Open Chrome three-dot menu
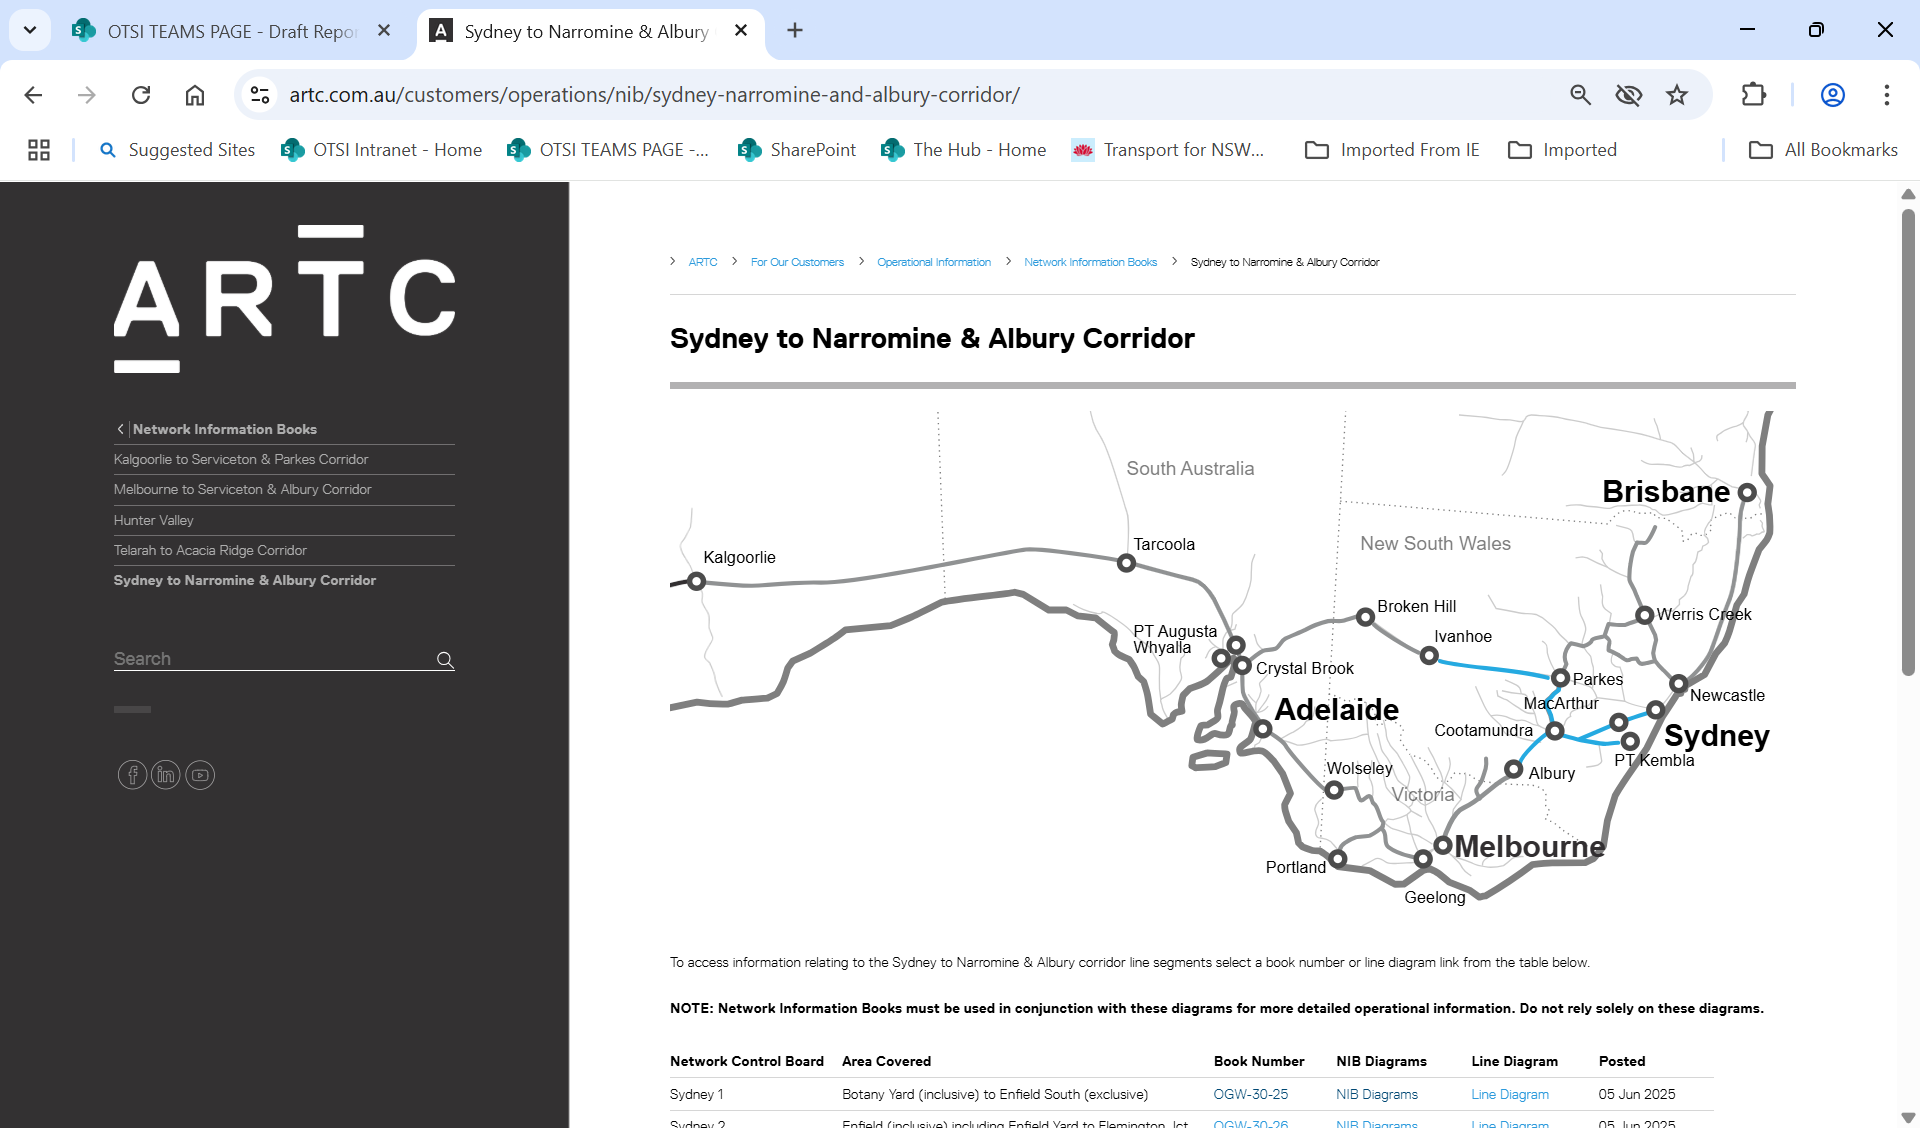Screen dimensions: 1920x1128 1886,95
